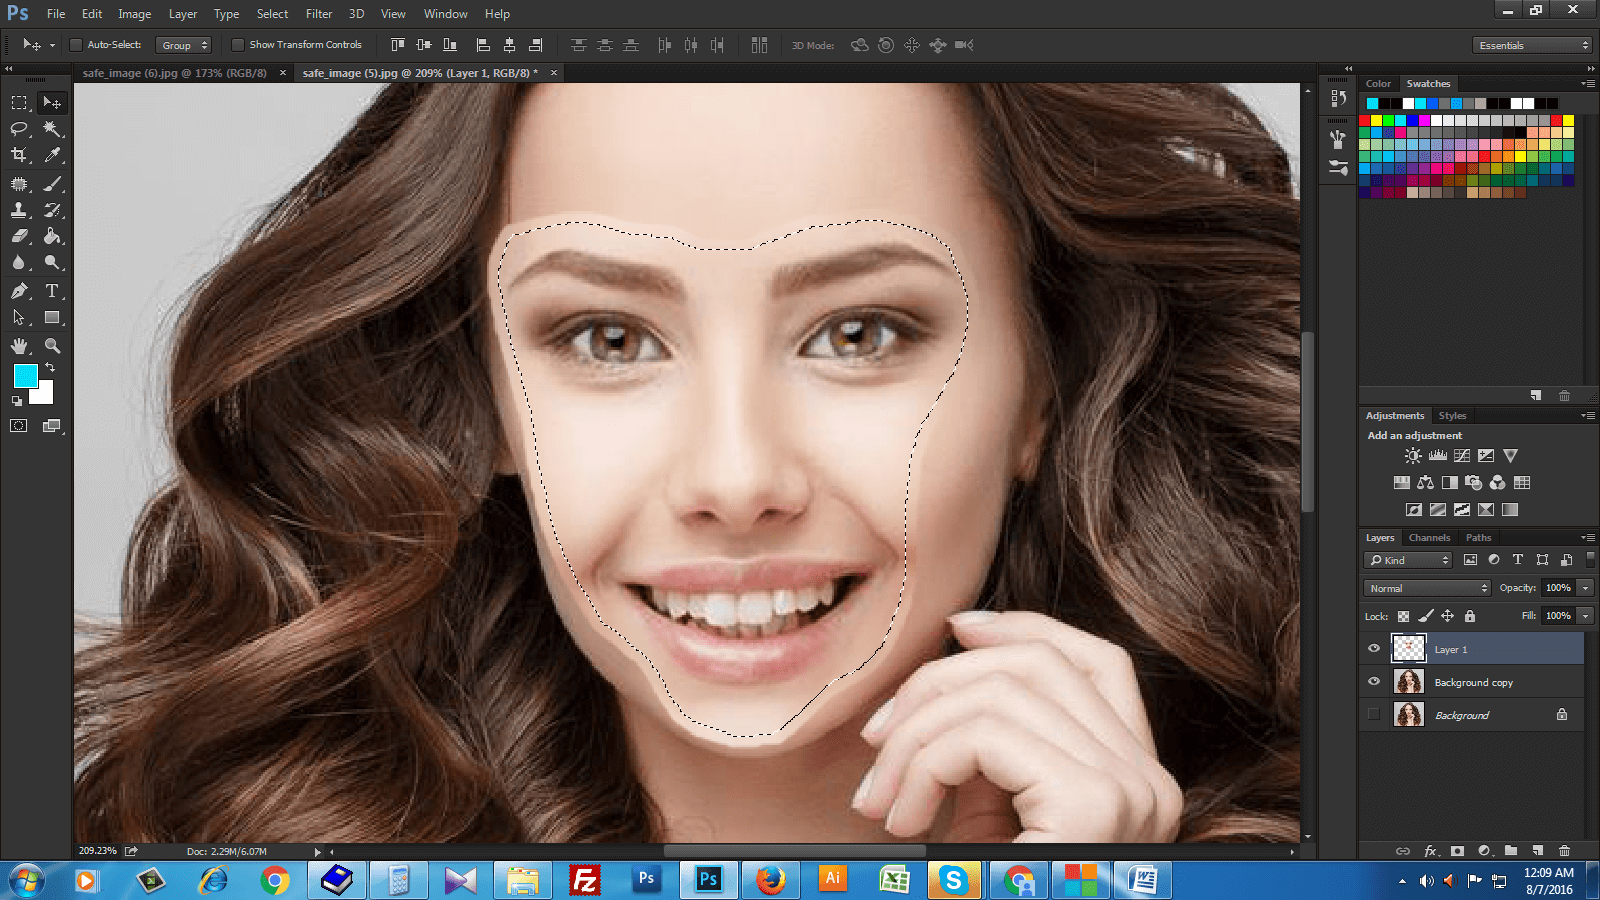Select the Crop tool
This screenshot has width=1600, height=900.
tap(19, 155)
